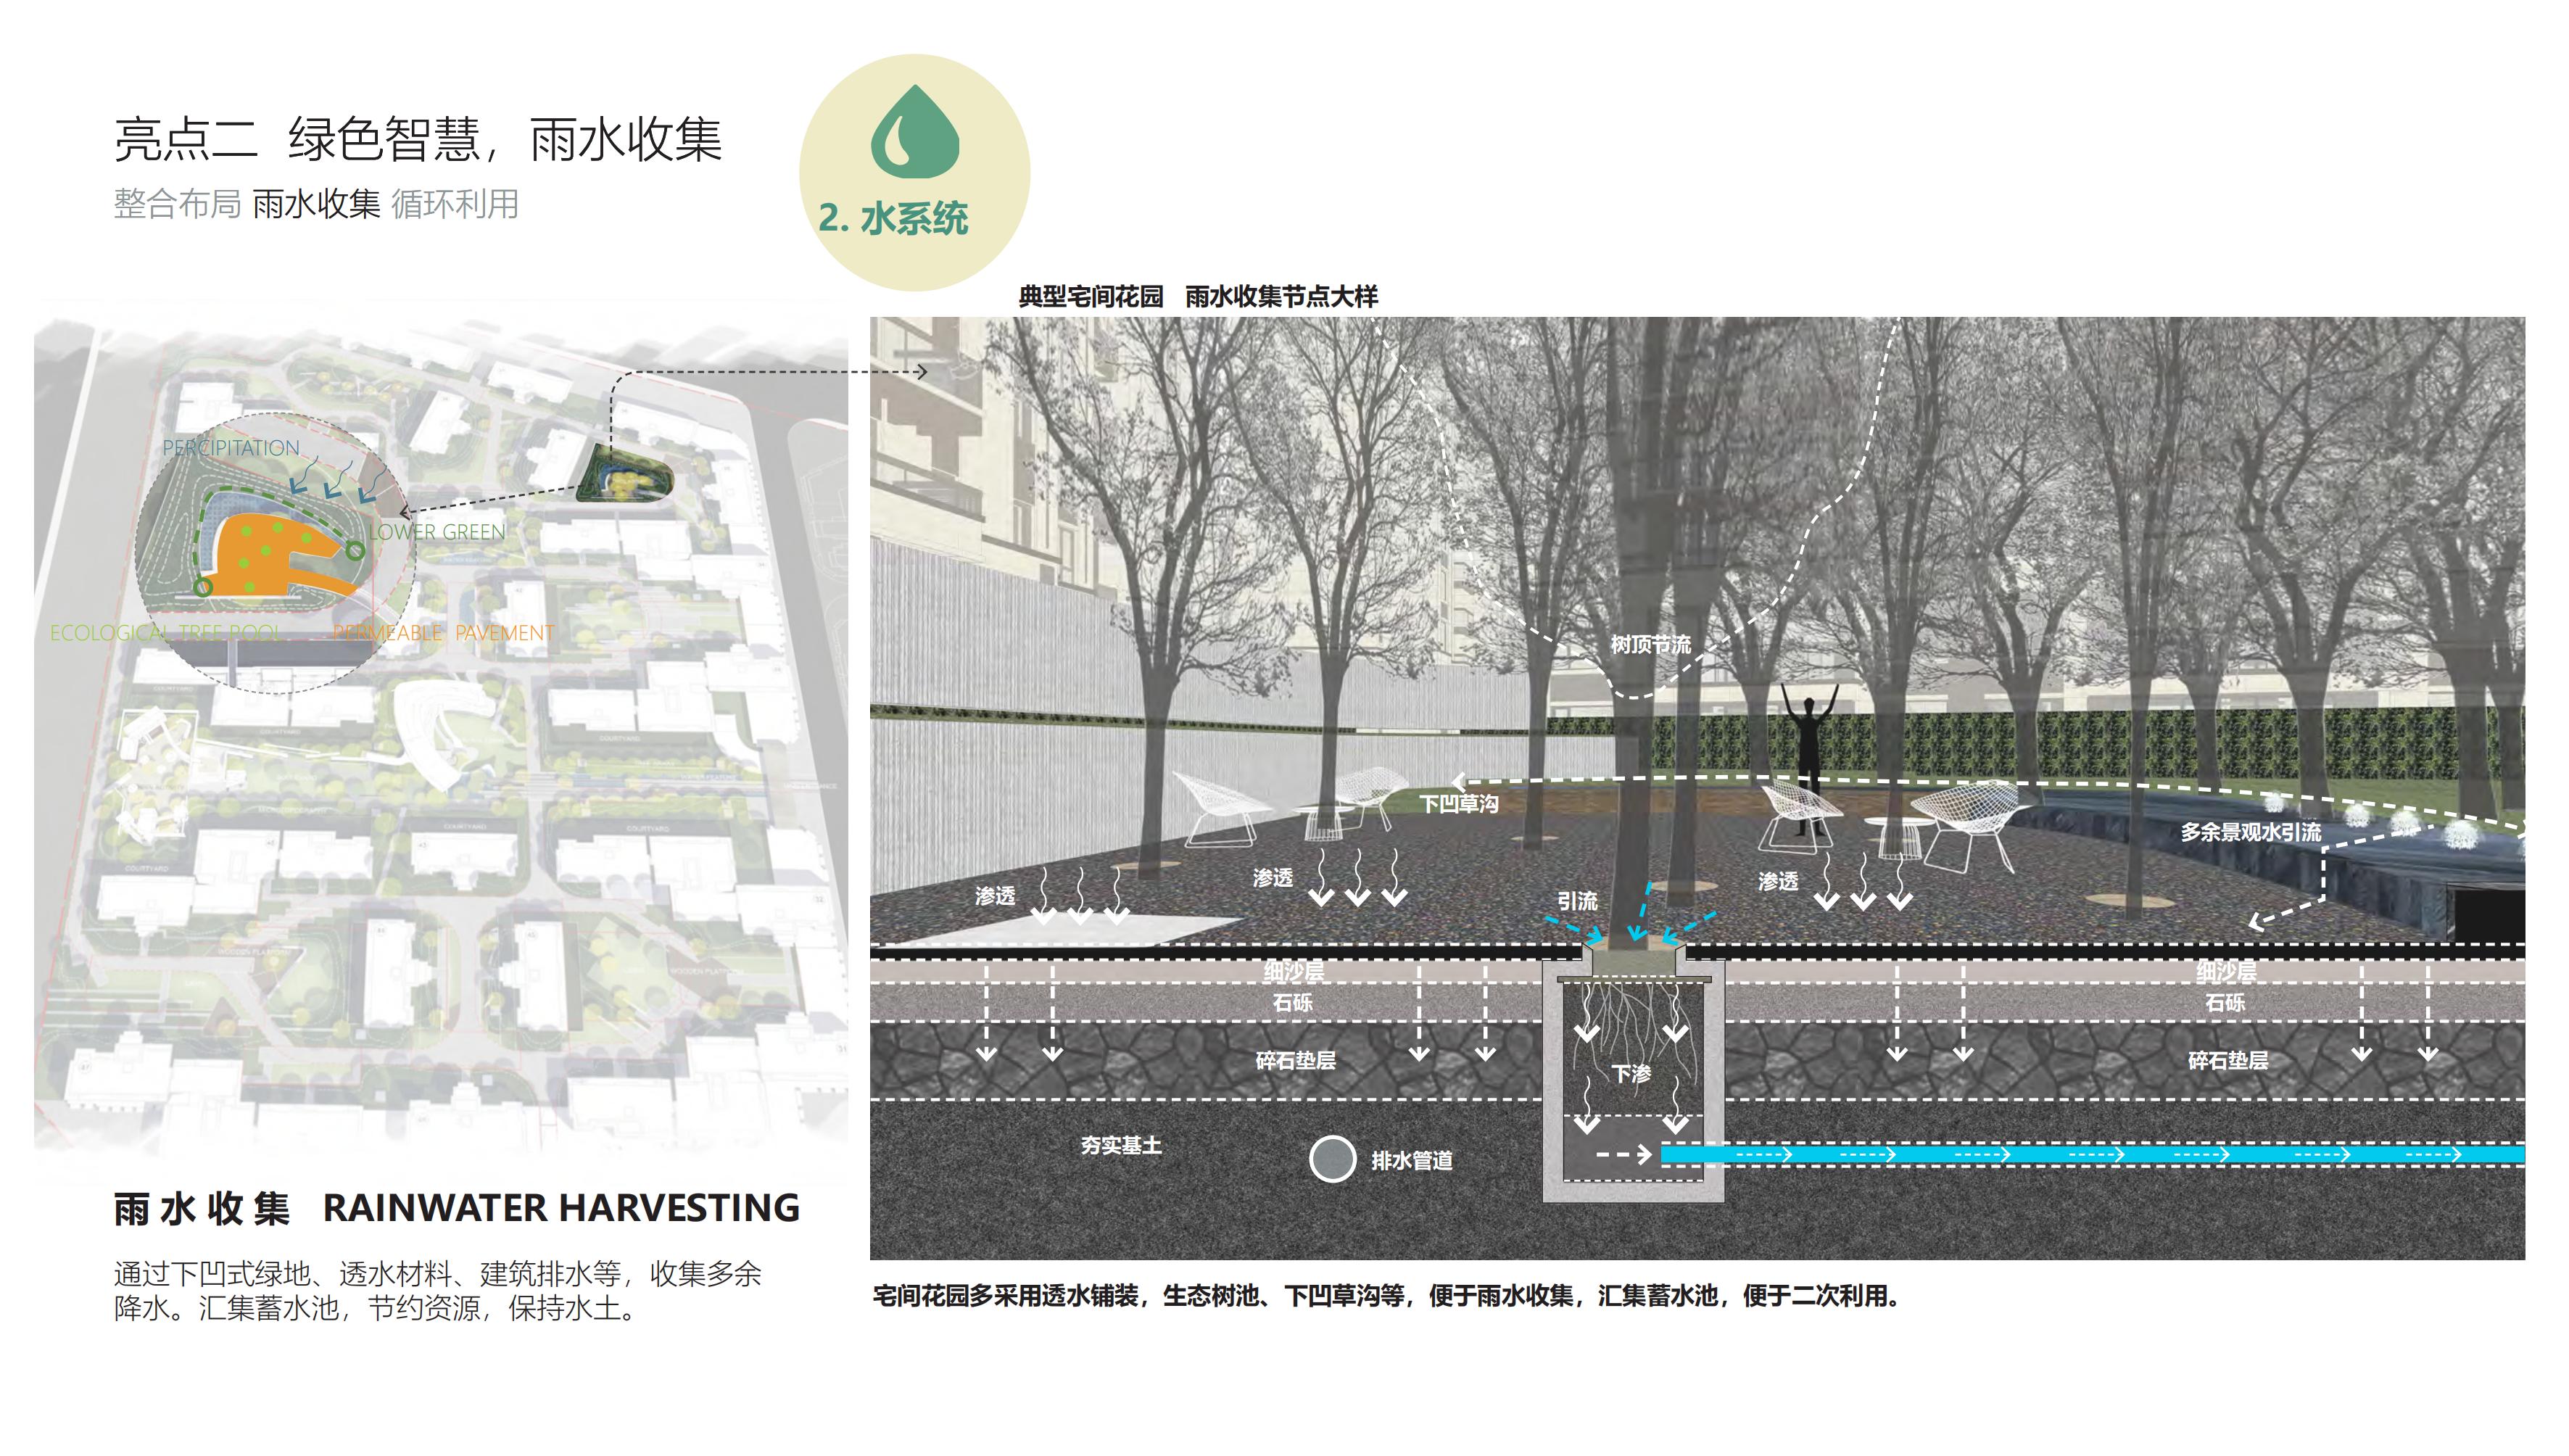Click the cyan drainage pipe line
This screenshot has width=2569, height=1456.
pos(2092,1155)
